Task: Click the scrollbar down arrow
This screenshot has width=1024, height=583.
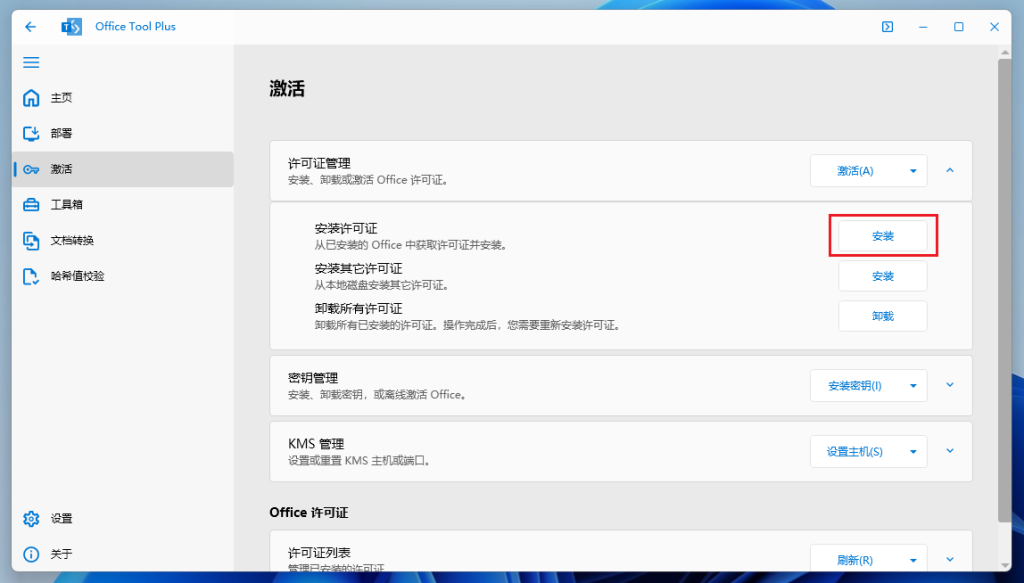Action: point(1004,565)
